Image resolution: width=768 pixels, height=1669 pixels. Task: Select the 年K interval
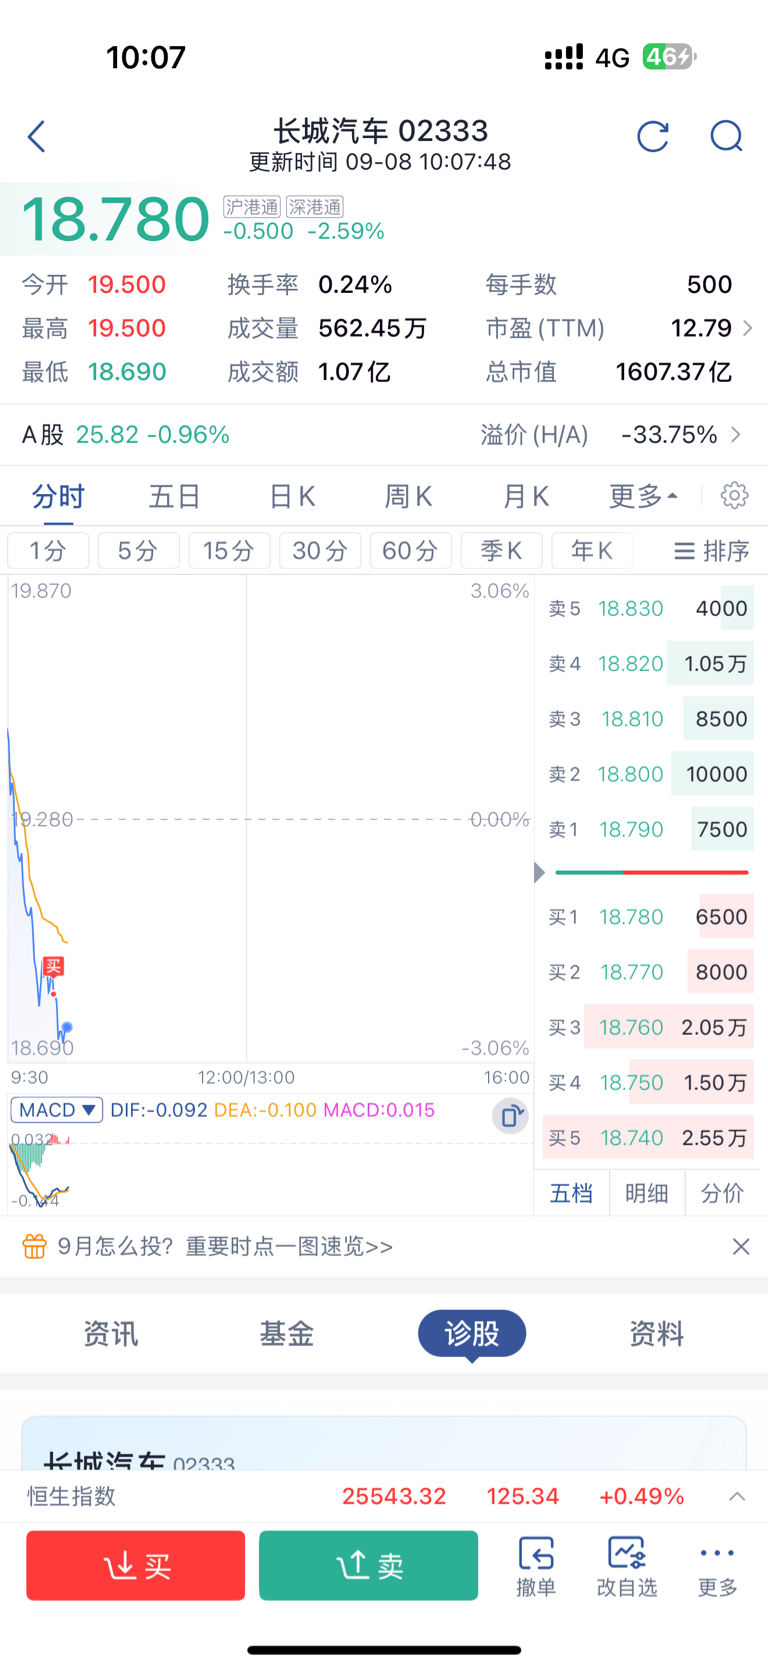592,551
